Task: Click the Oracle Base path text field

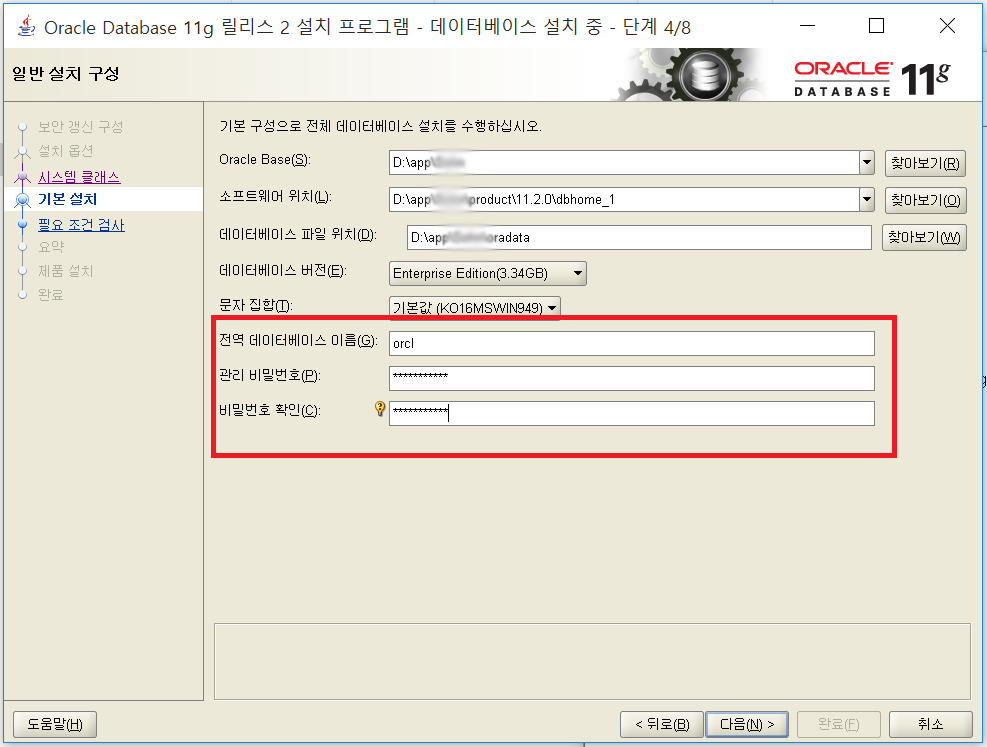Action: tap(624, 163)
